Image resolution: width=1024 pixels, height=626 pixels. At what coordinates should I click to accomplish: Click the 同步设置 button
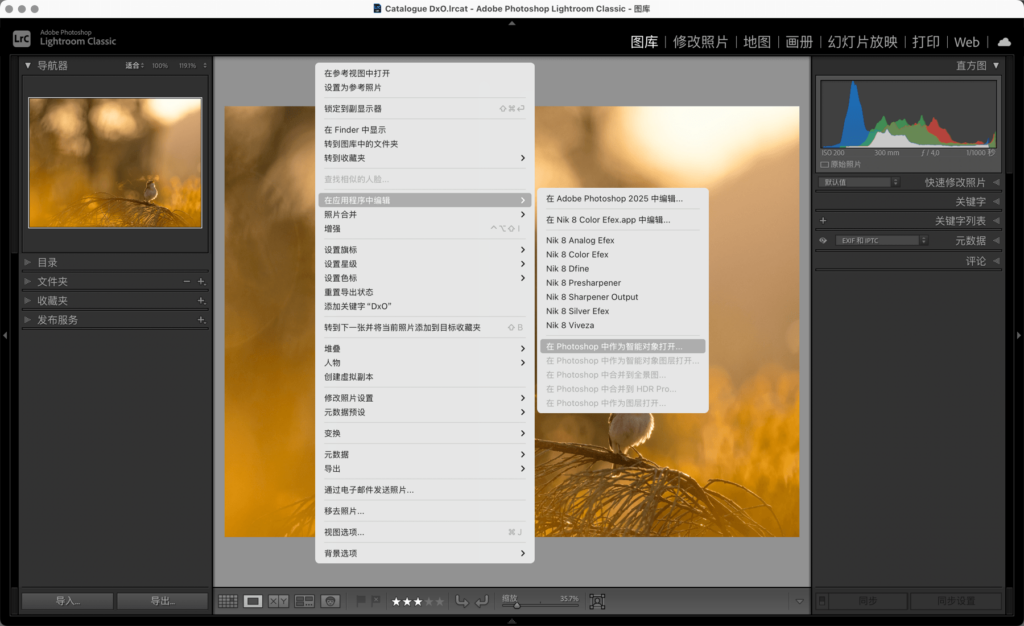pyautogui.click(x=956, y=601)
